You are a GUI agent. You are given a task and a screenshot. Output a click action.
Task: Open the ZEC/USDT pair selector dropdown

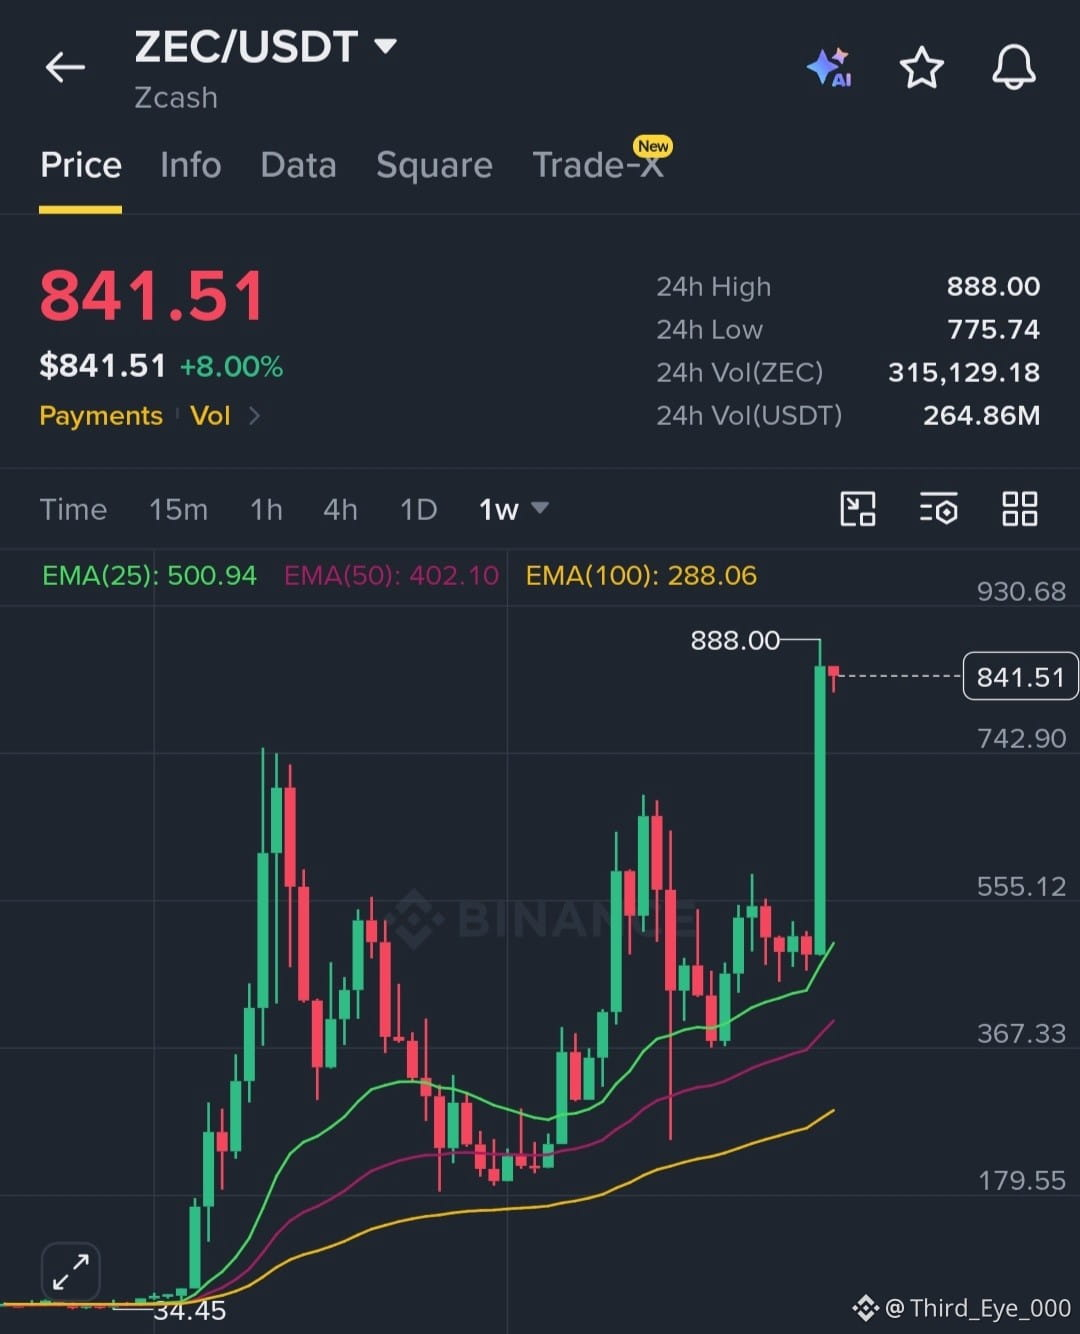pos(266,46)
